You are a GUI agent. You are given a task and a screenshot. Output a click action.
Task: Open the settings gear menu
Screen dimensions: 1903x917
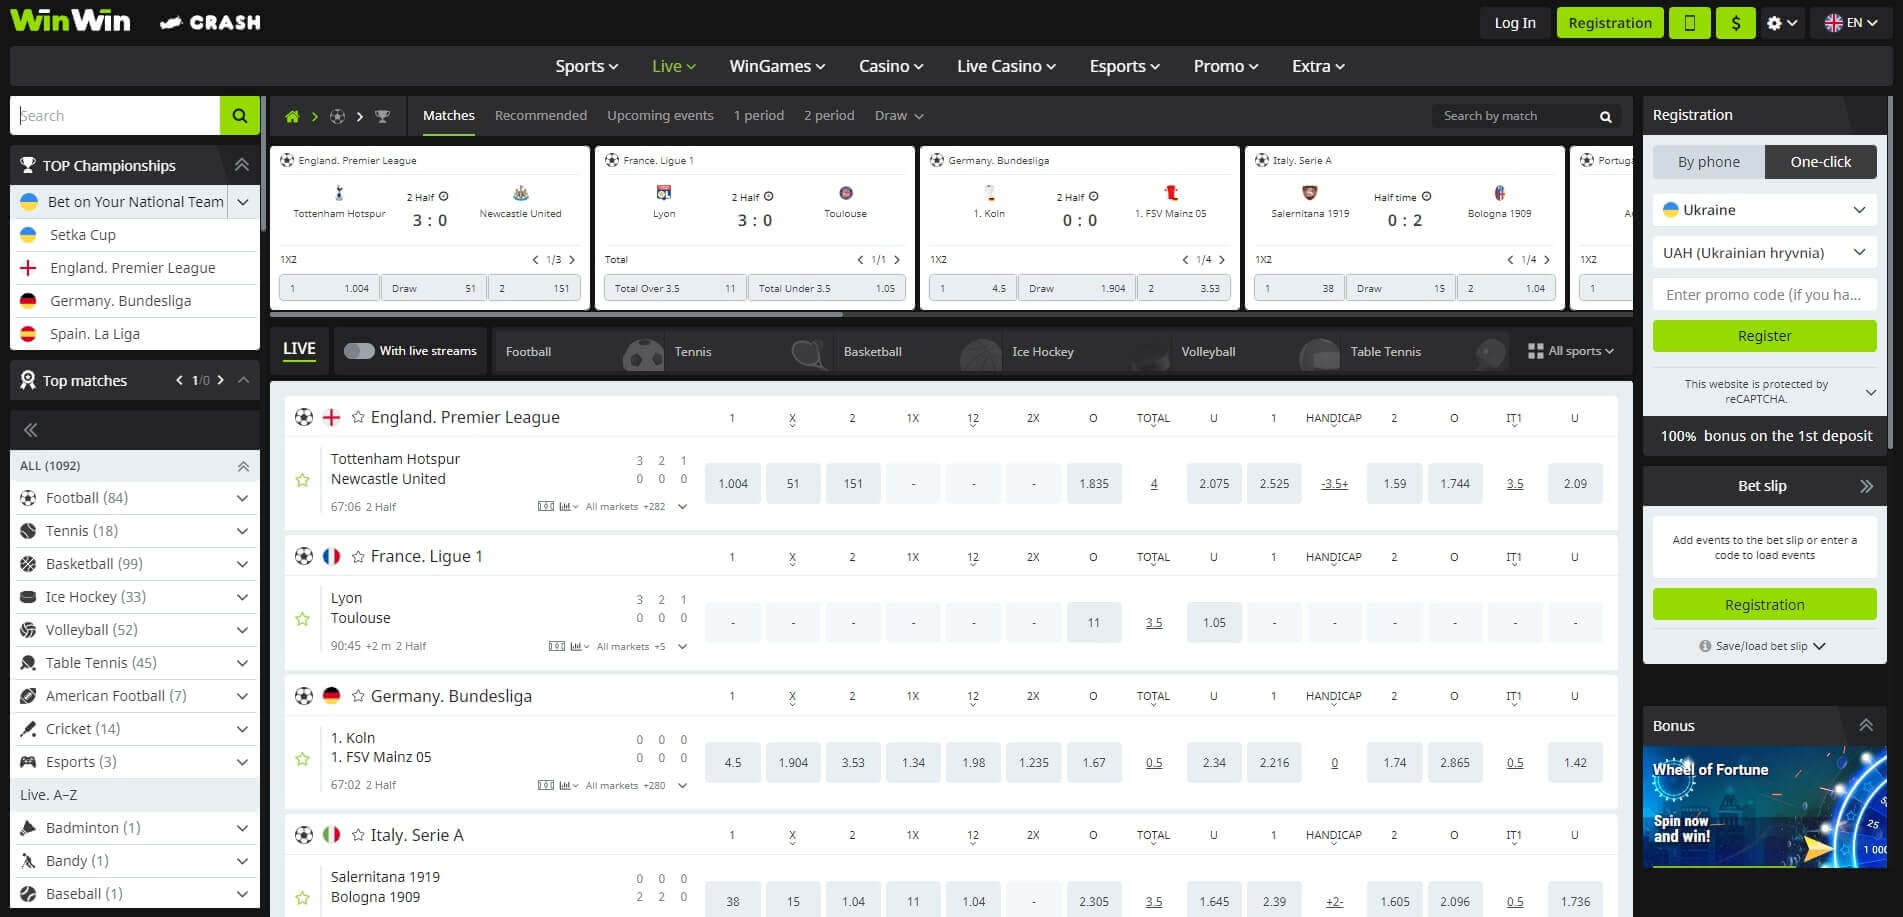1775,22
